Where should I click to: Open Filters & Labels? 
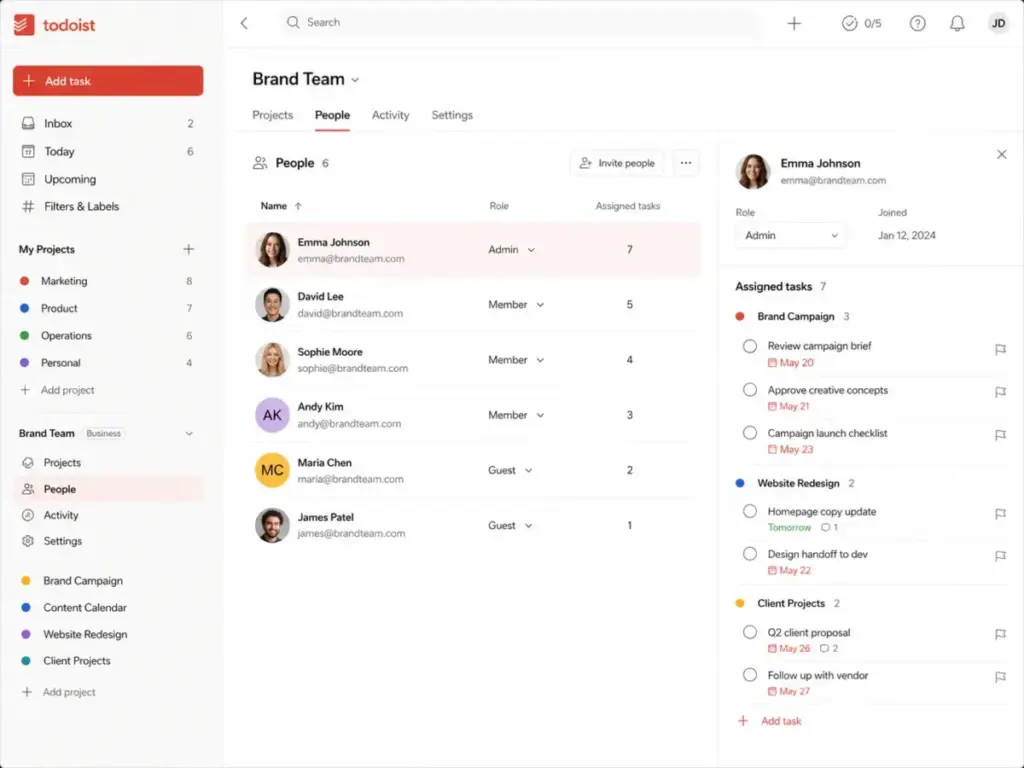108,206
